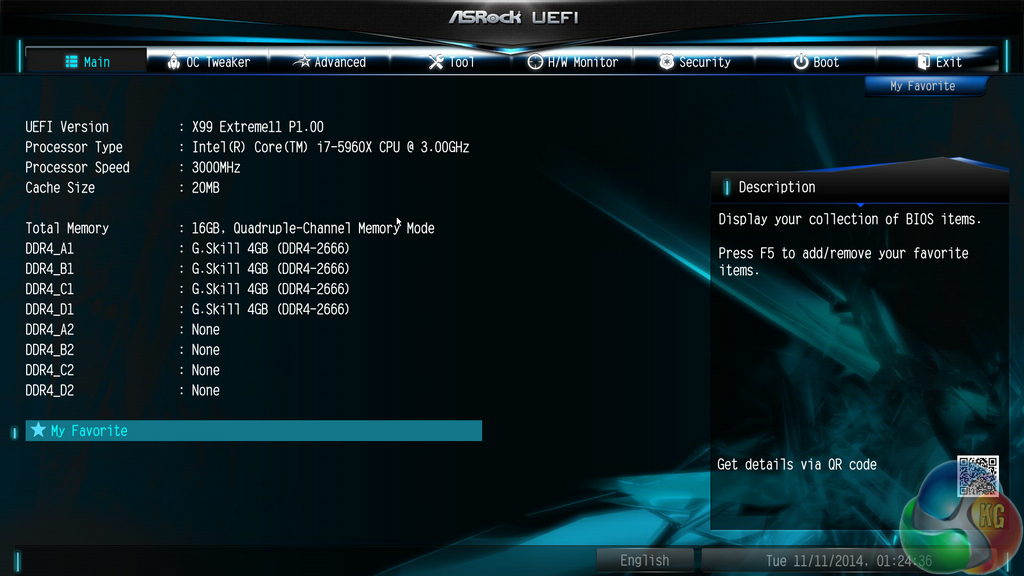This screenshot has width=1024, height=576.
Task: Click Cache Size value 20MB
Action: pos(206,187)
